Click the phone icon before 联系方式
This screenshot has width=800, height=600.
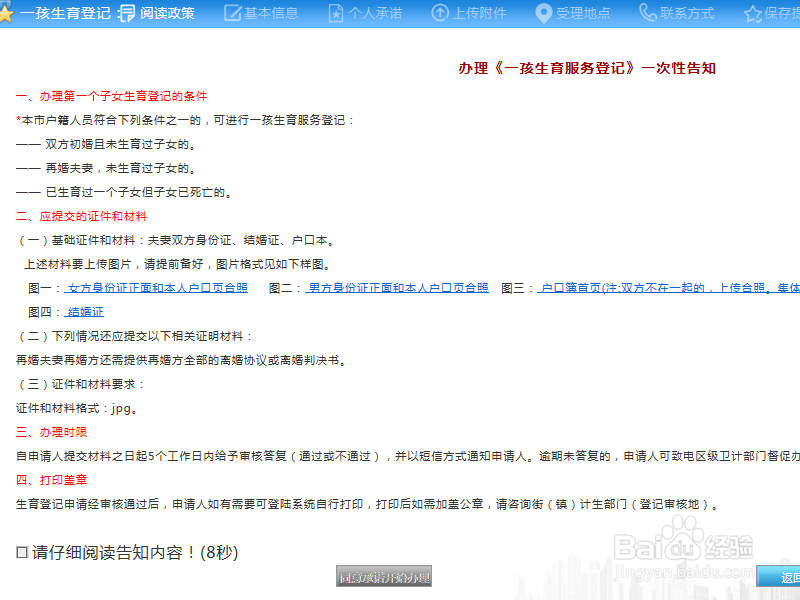pos(648,13)
